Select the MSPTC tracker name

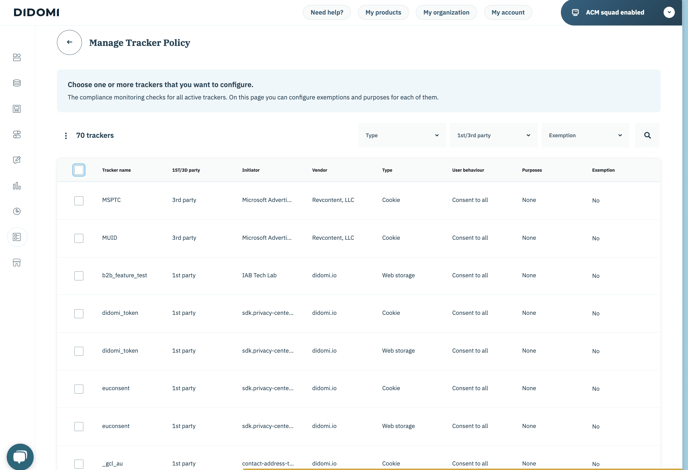111,200
